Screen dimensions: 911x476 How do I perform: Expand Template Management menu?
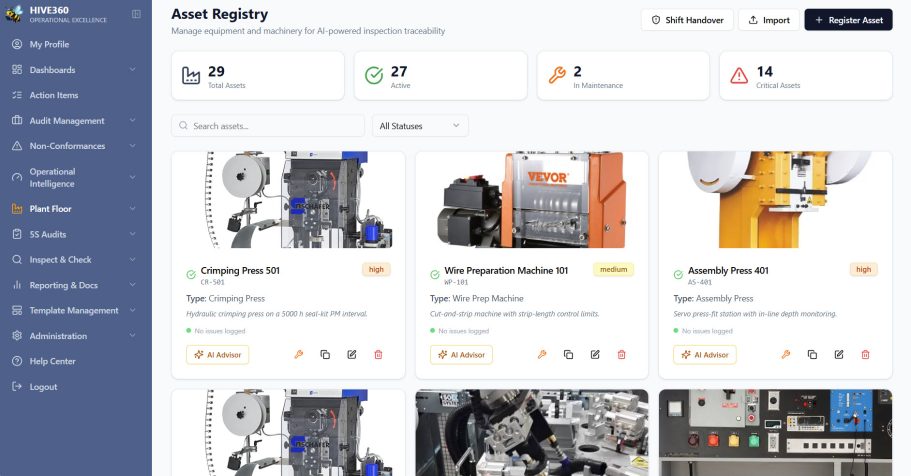[x=76, y=310]
